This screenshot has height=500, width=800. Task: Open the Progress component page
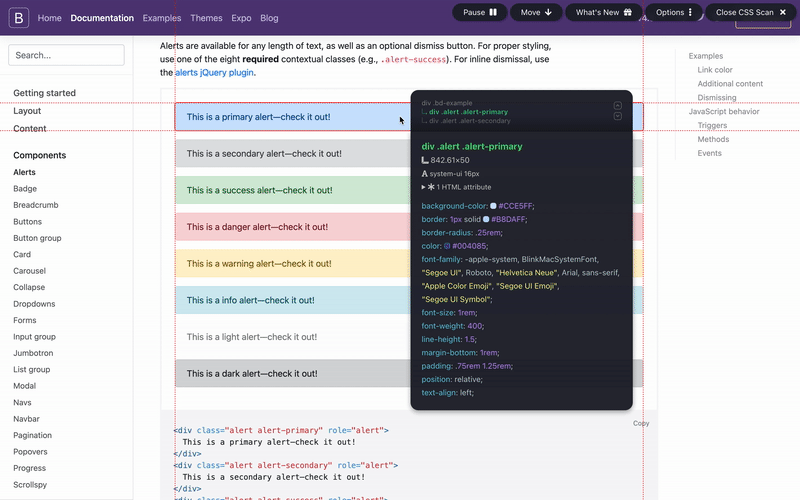pos(30,468)
